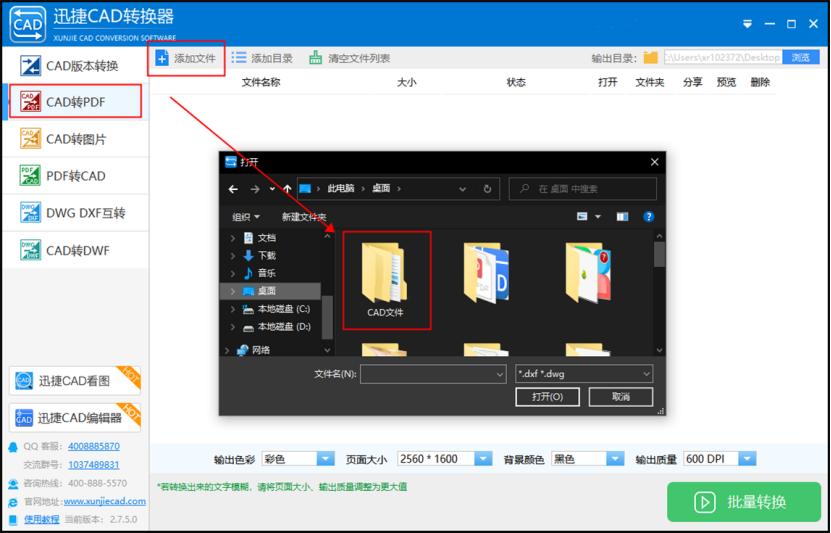Select the CAD转DWF mode
Screen dimensions: 831x533
(75, 250)
